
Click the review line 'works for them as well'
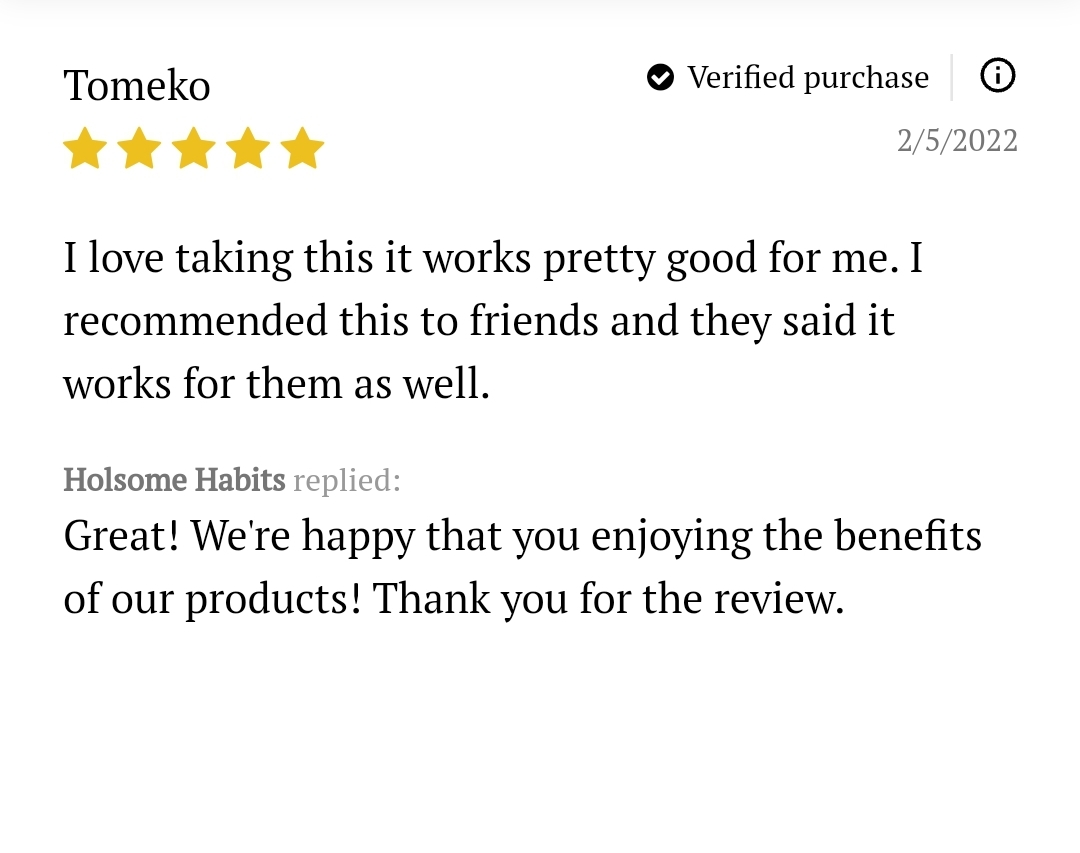coord(276,384)
